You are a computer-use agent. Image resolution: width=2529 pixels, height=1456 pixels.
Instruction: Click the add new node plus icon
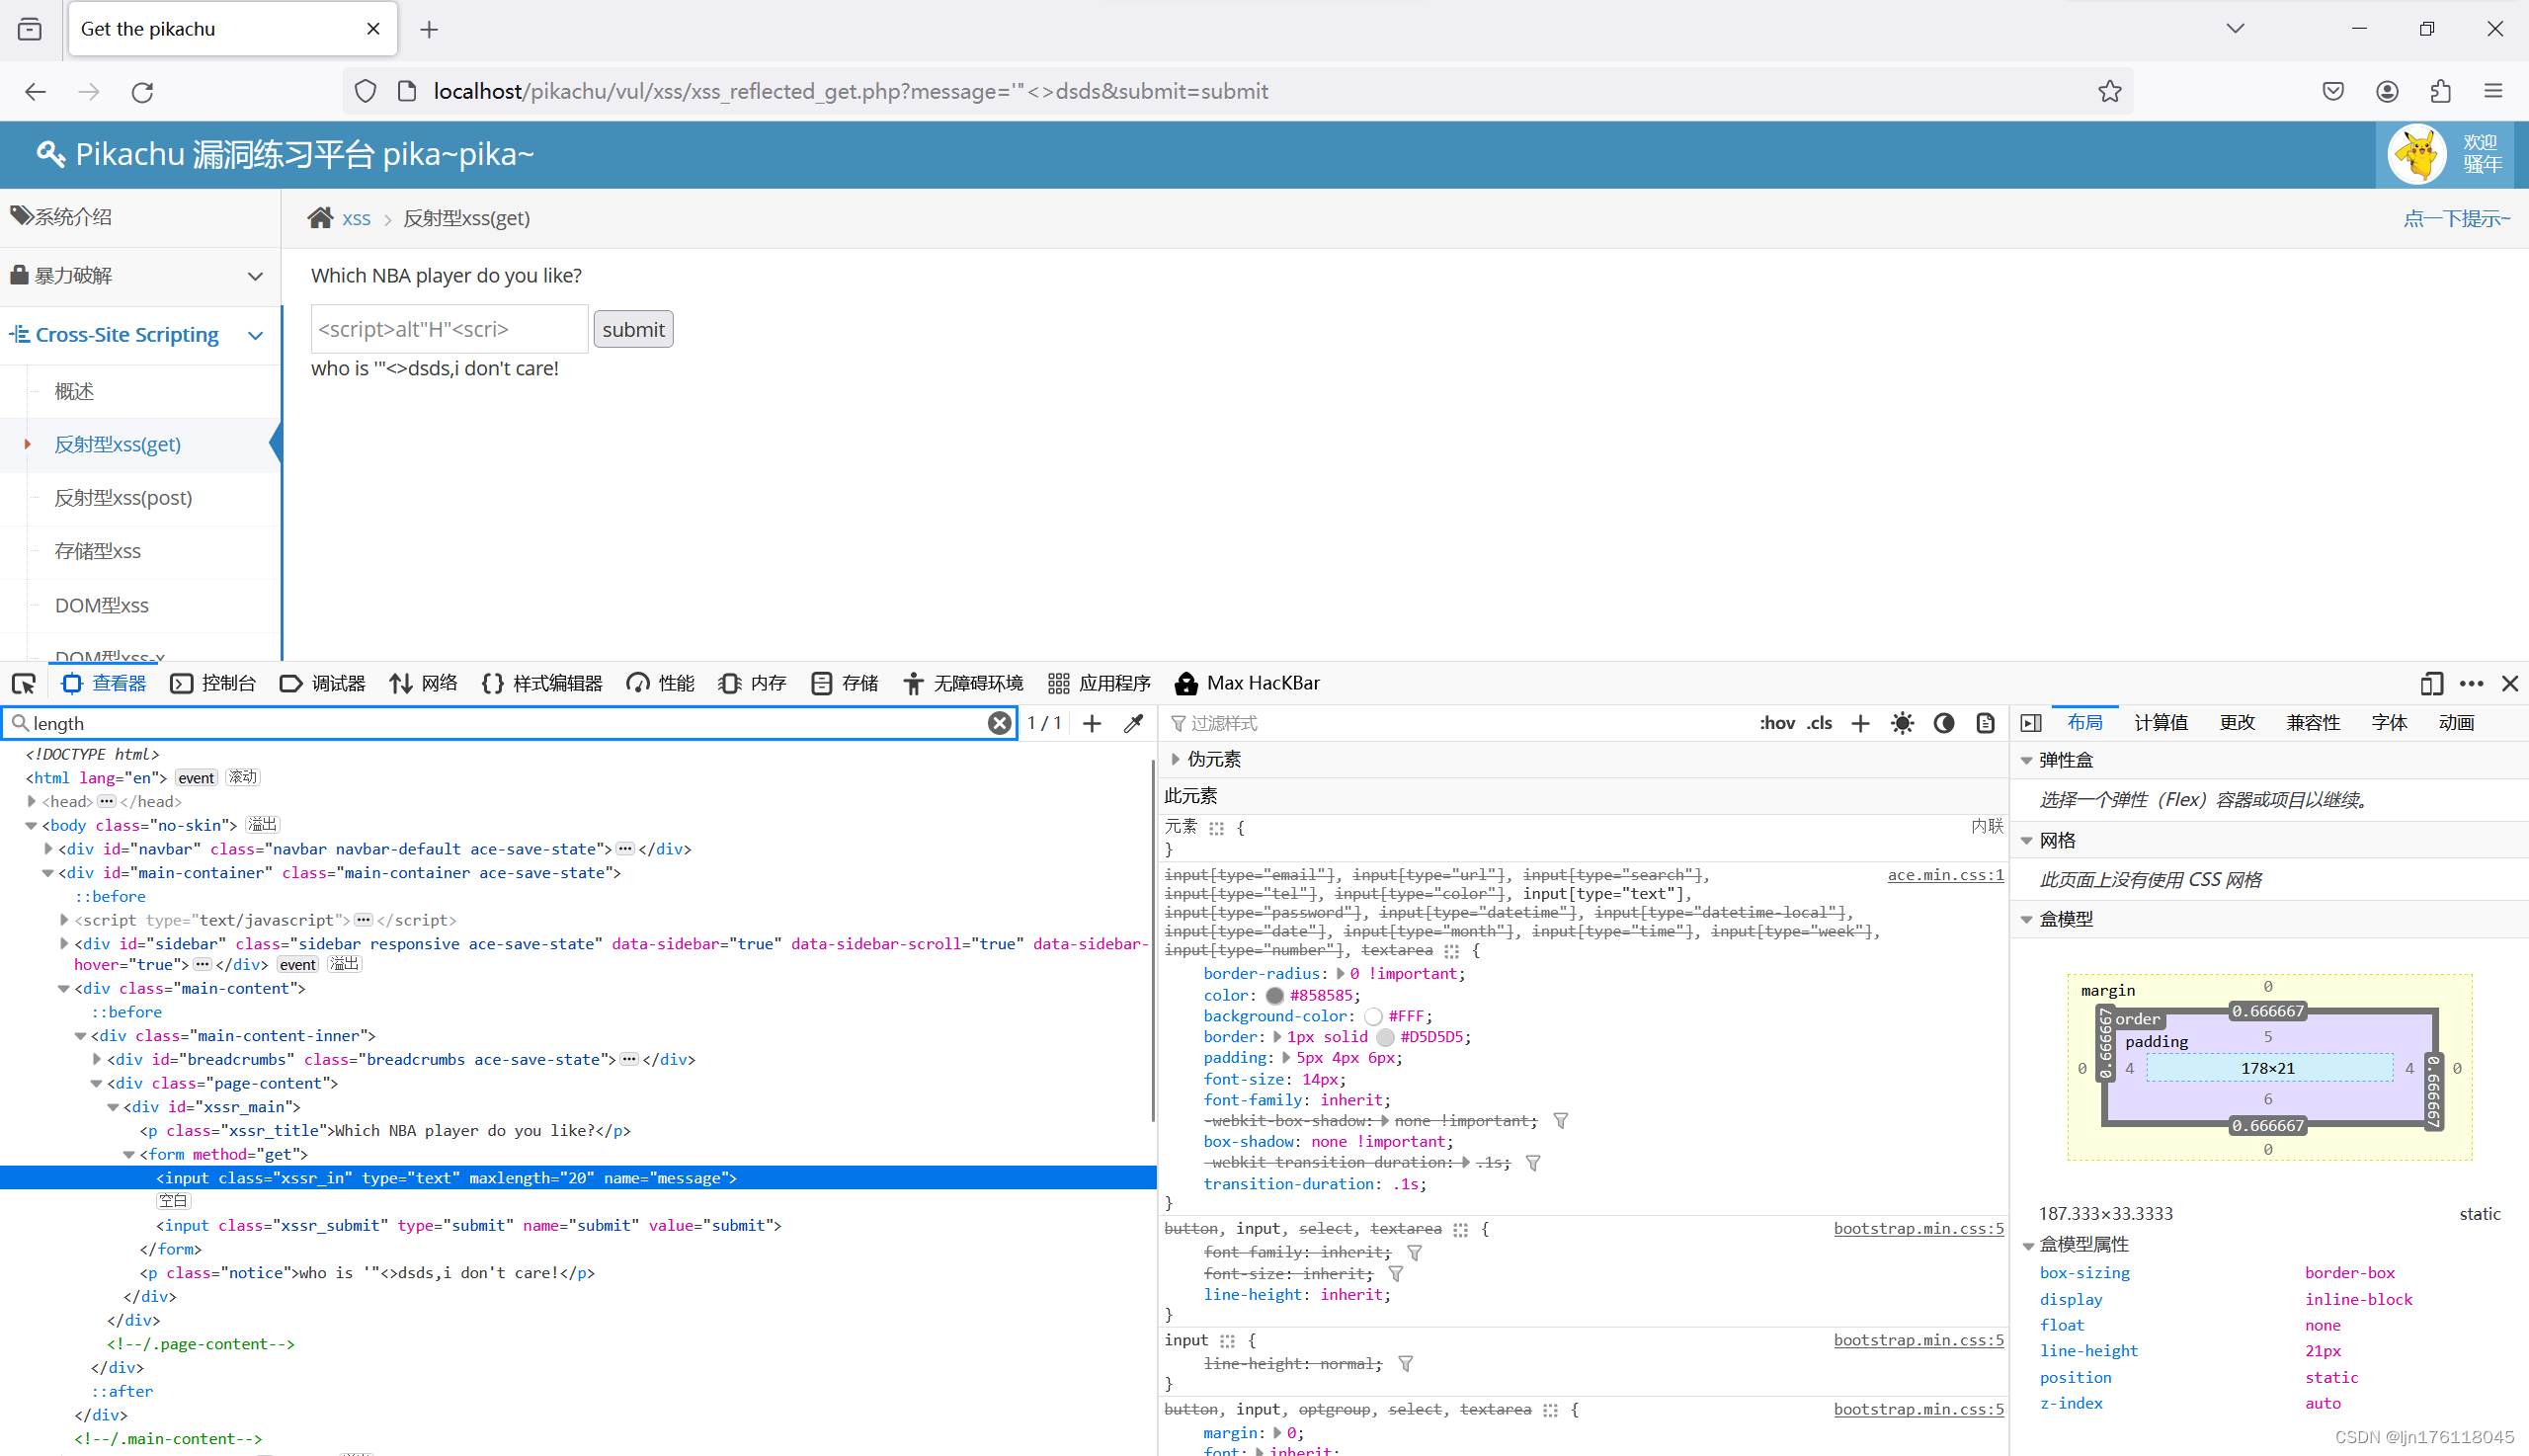click(x=1092, y=723)
